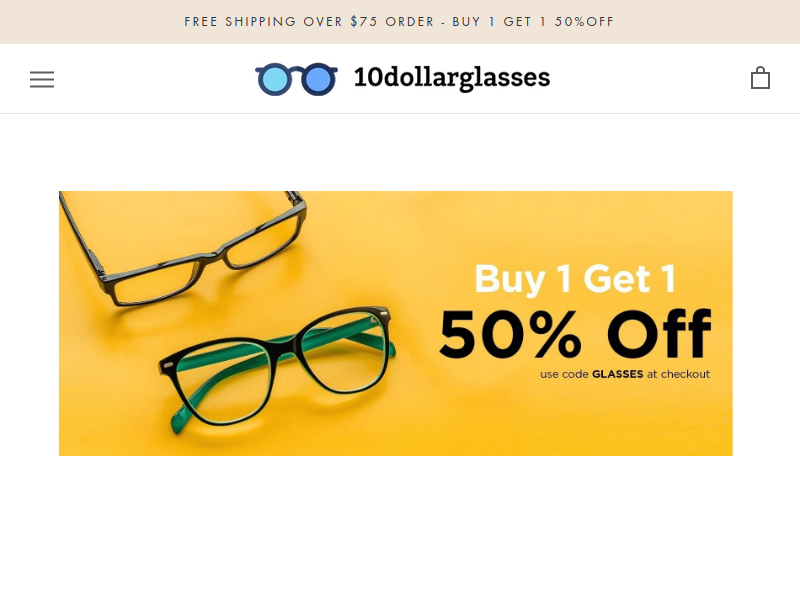Screen dimensions: 800x600
Task: Click the bold GLASSES promo code word
Action: click(617, 374)
